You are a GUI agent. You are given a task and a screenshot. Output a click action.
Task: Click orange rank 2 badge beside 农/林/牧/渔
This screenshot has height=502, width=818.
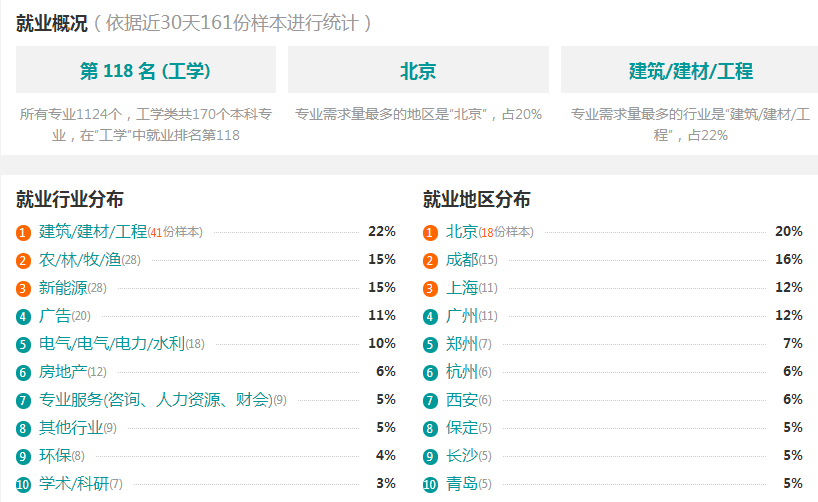tap(23, 260)
